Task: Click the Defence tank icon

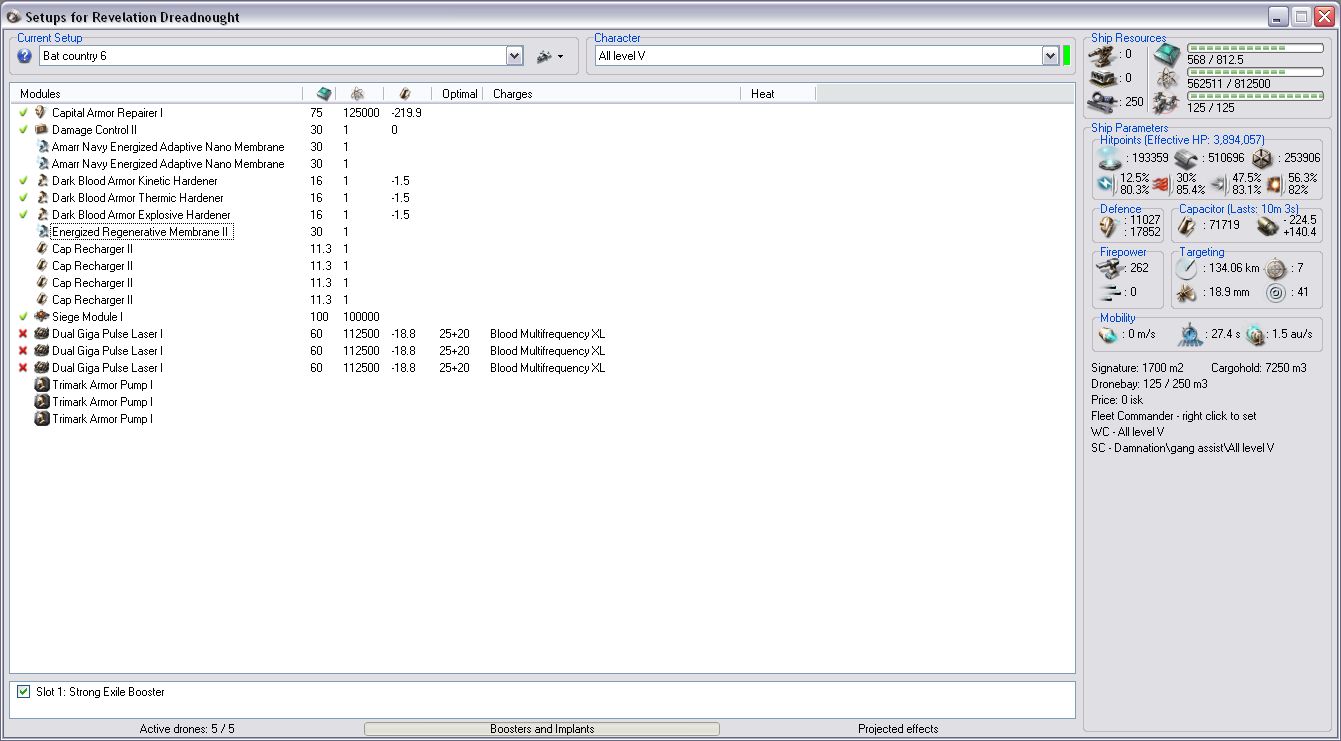Action: [1108, 226]
